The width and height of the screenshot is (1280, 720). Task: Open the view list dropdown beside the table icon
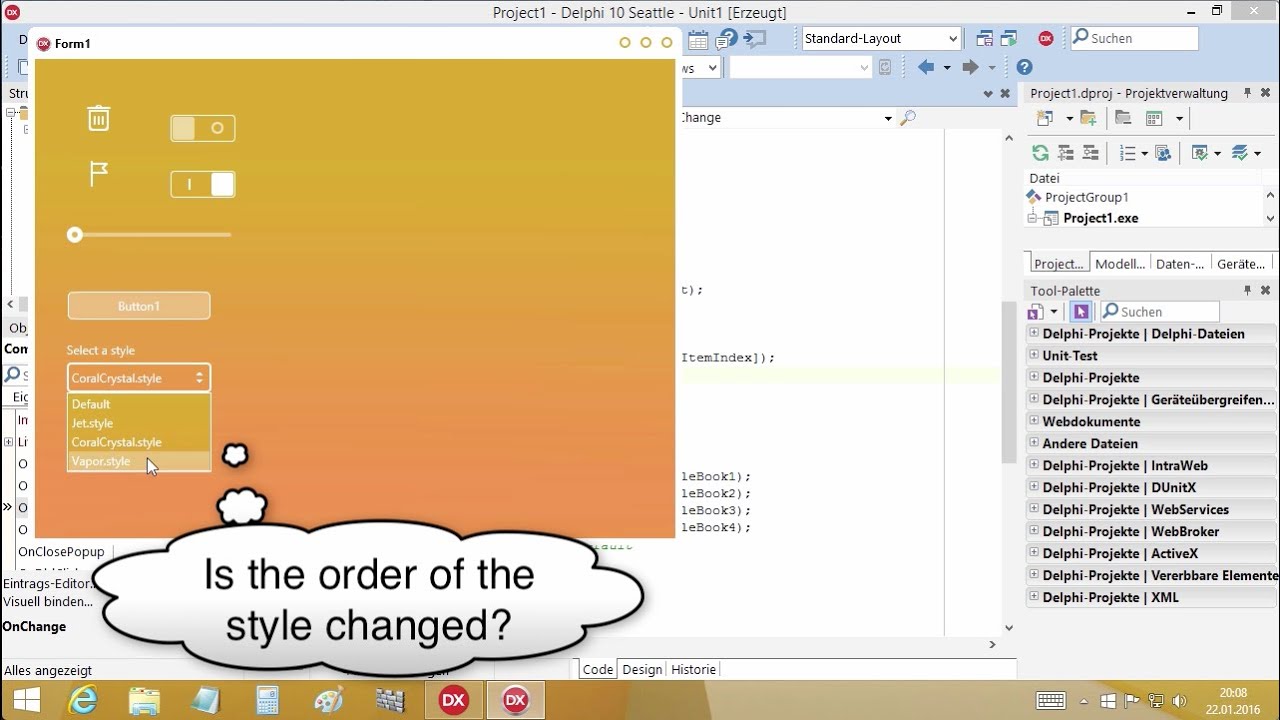pos(1179,119)
